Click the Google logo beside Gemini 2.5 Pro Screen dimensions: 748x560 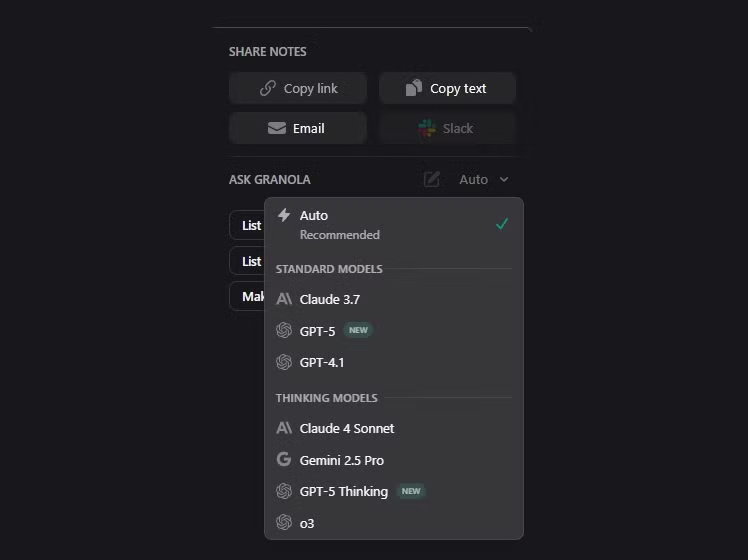[x=284, y=460]
